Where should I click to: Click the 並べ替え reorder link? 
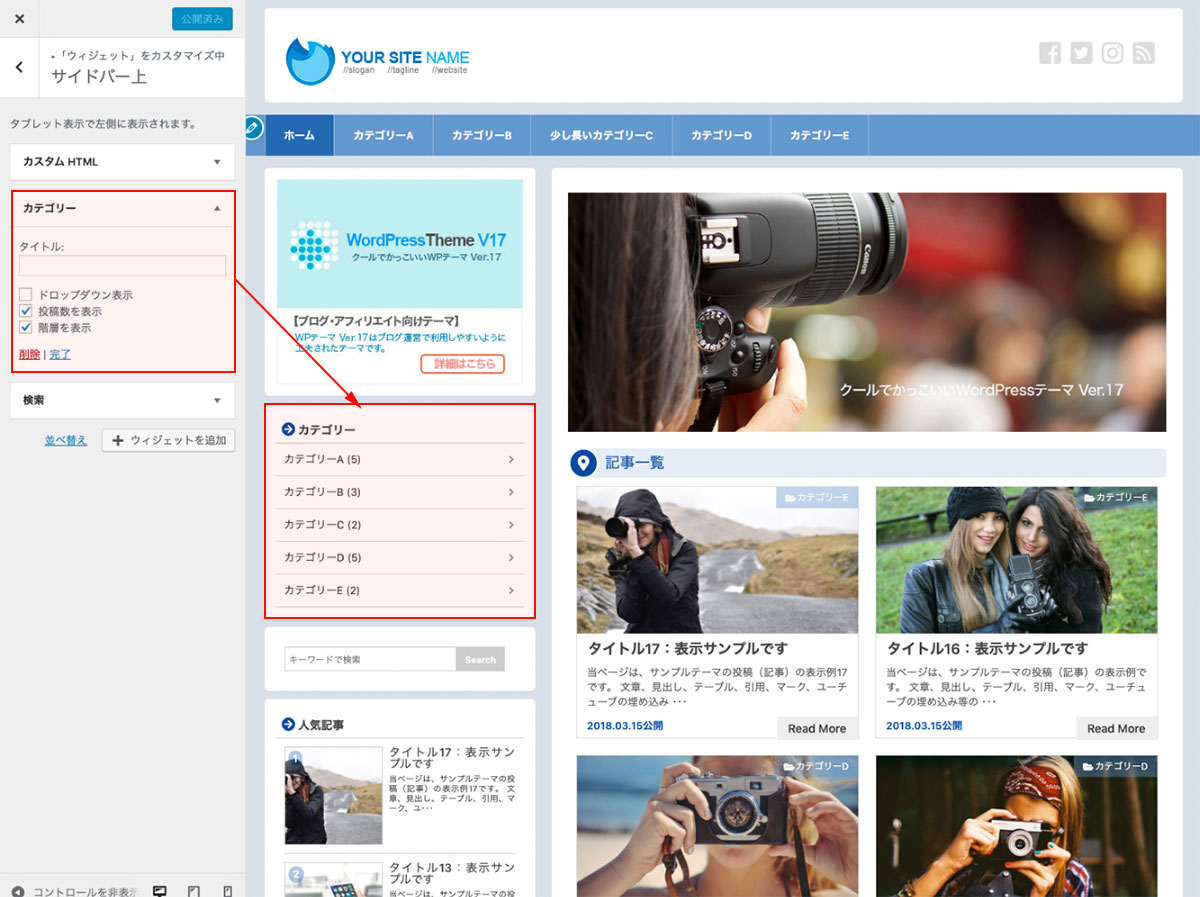point(66,440)
